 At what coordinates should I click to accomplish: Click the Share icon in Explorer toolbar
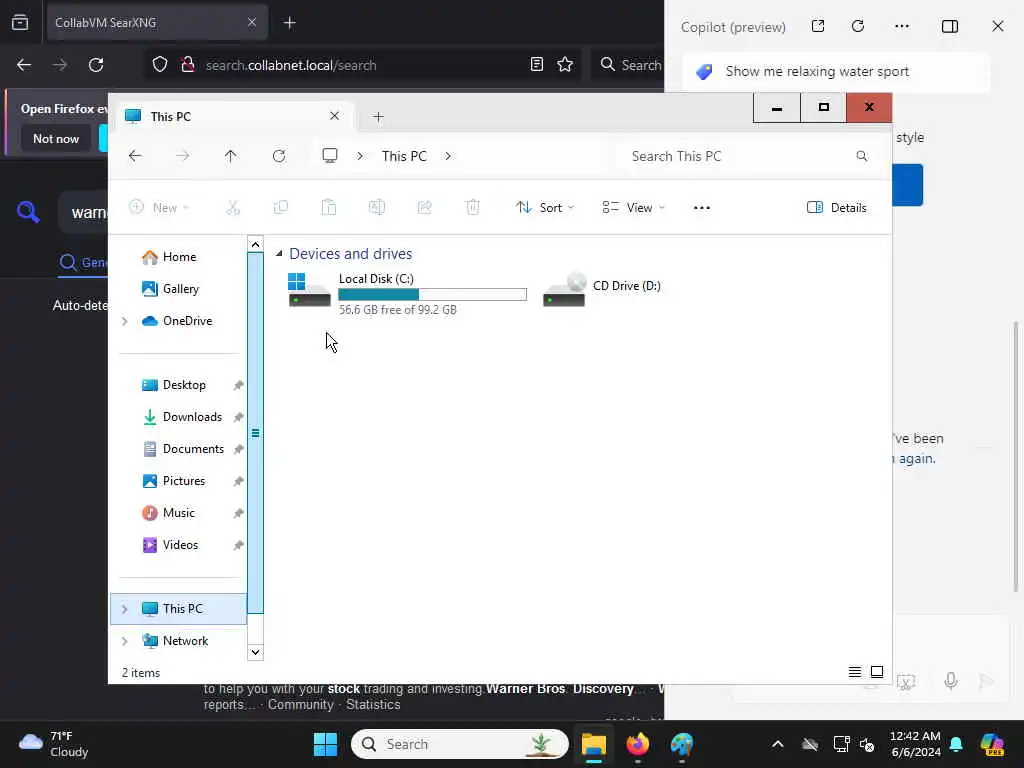click(424, 208)
